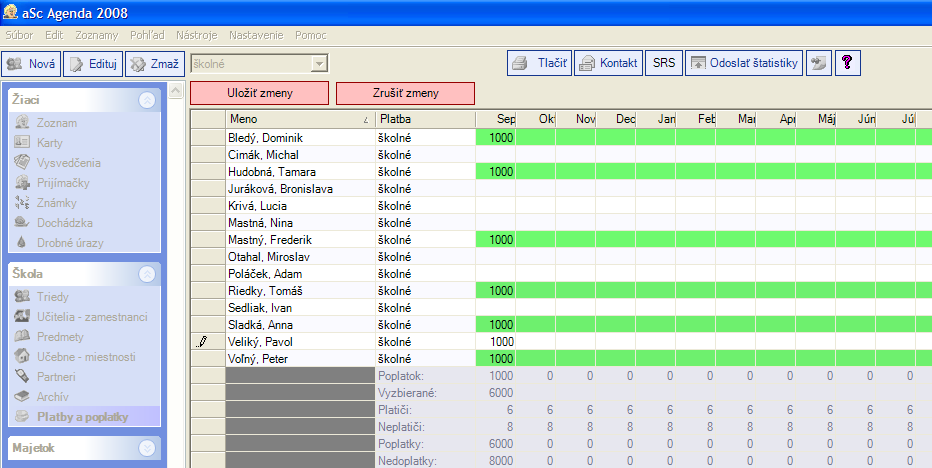The width and height of the screenshot is (932, 468).
Task: Select the Mastná, Nina row name
Action: (260, 223)
